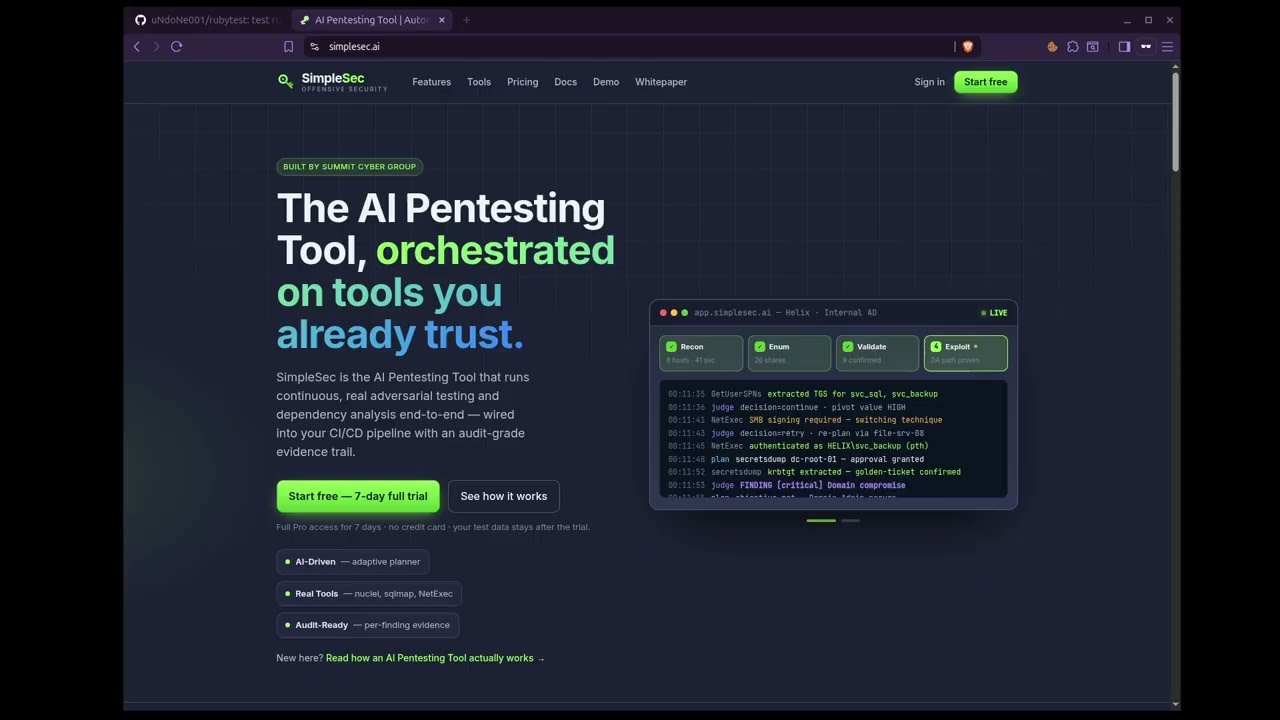The width and height of the screenshot is (1280, 720).
Task: Reload the page with the refresh icon
Action: [x=177, y=46]
